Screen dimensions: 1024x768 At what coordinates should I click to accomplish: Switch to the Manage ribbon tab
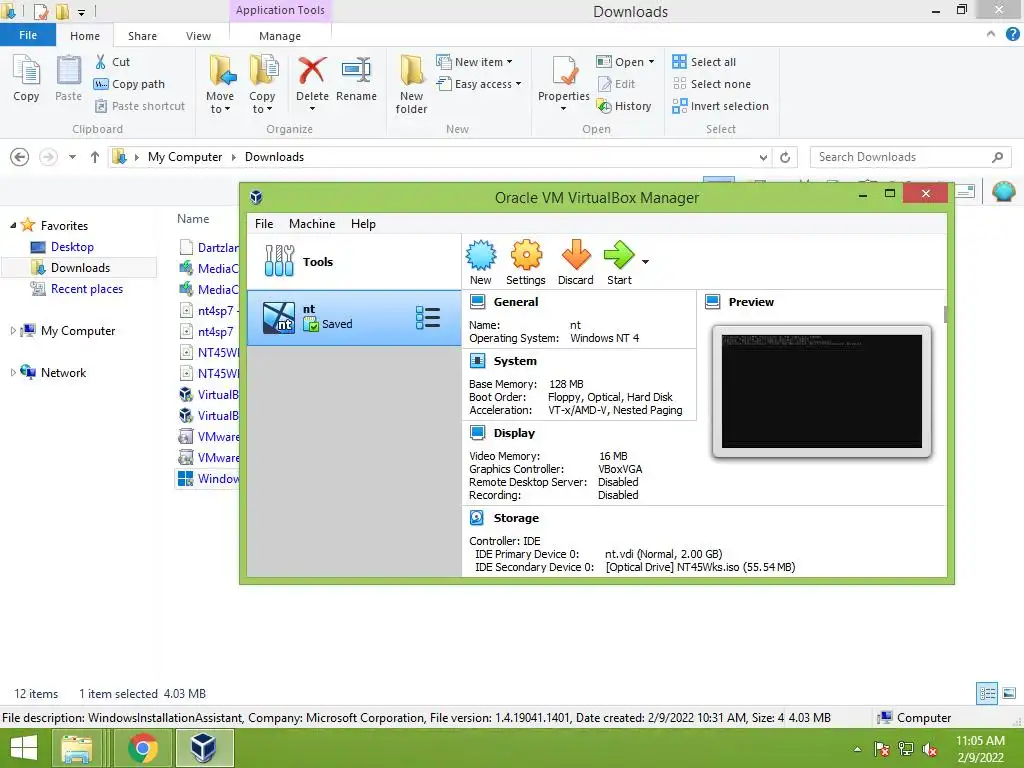(x=280, y=36)
